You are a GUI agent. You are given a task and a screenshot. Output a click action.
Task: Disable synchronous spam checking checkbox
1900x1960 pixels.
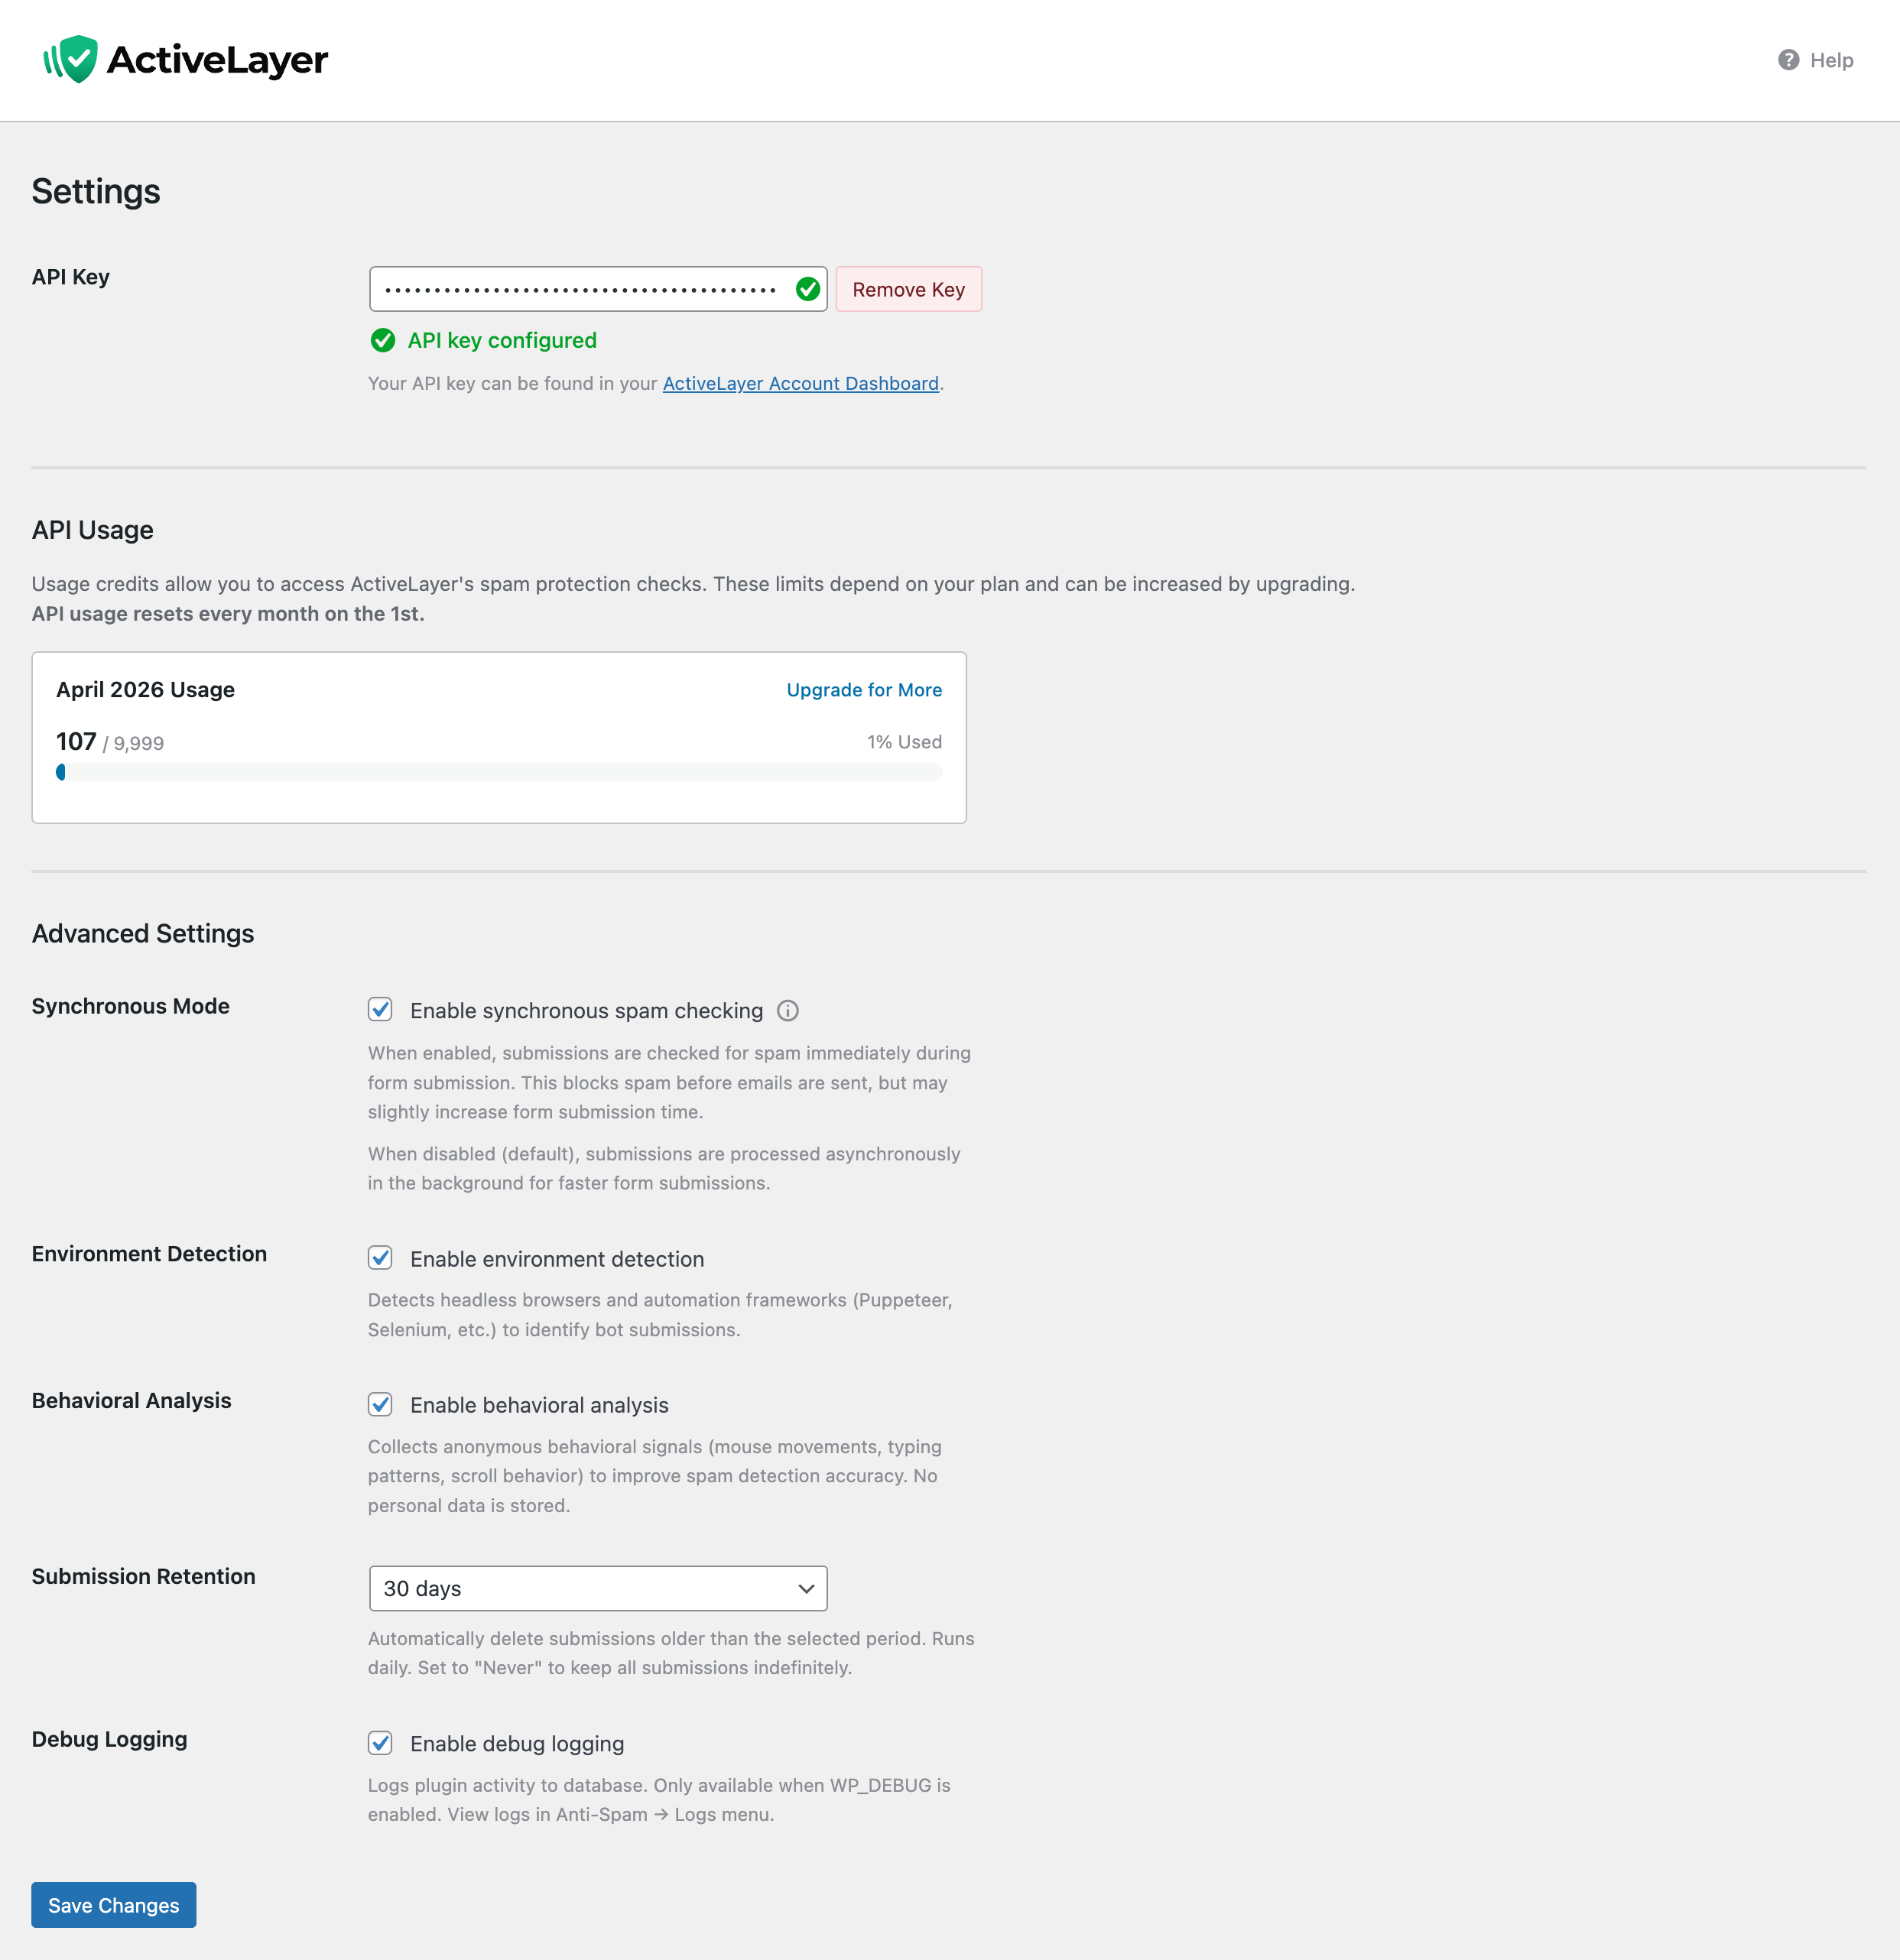pyautogui.click(x=380, y=1010)
